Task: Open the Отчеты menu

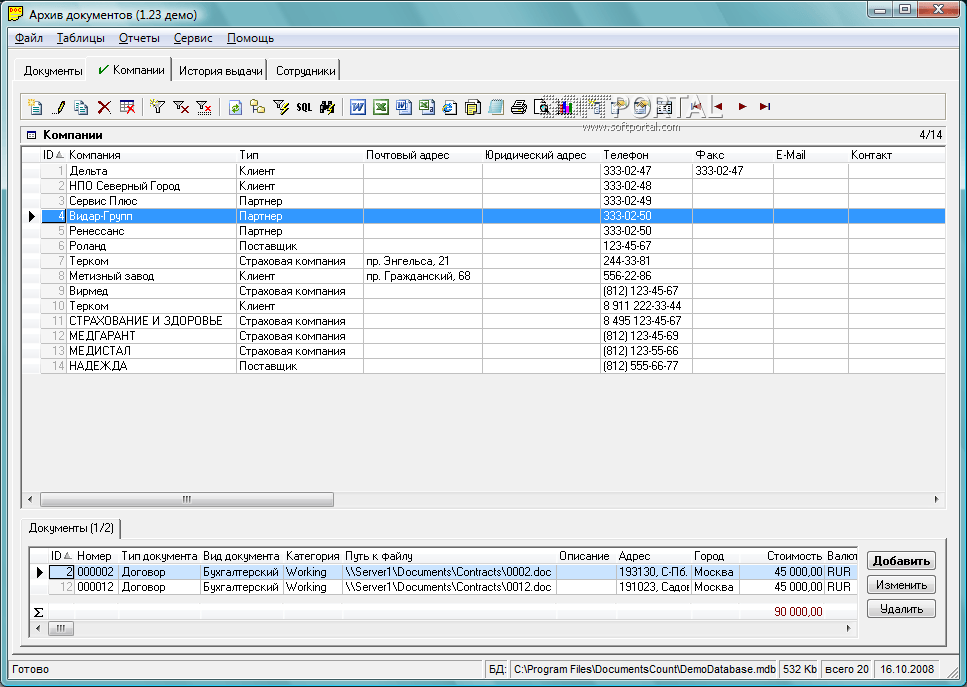Action: 139,38
